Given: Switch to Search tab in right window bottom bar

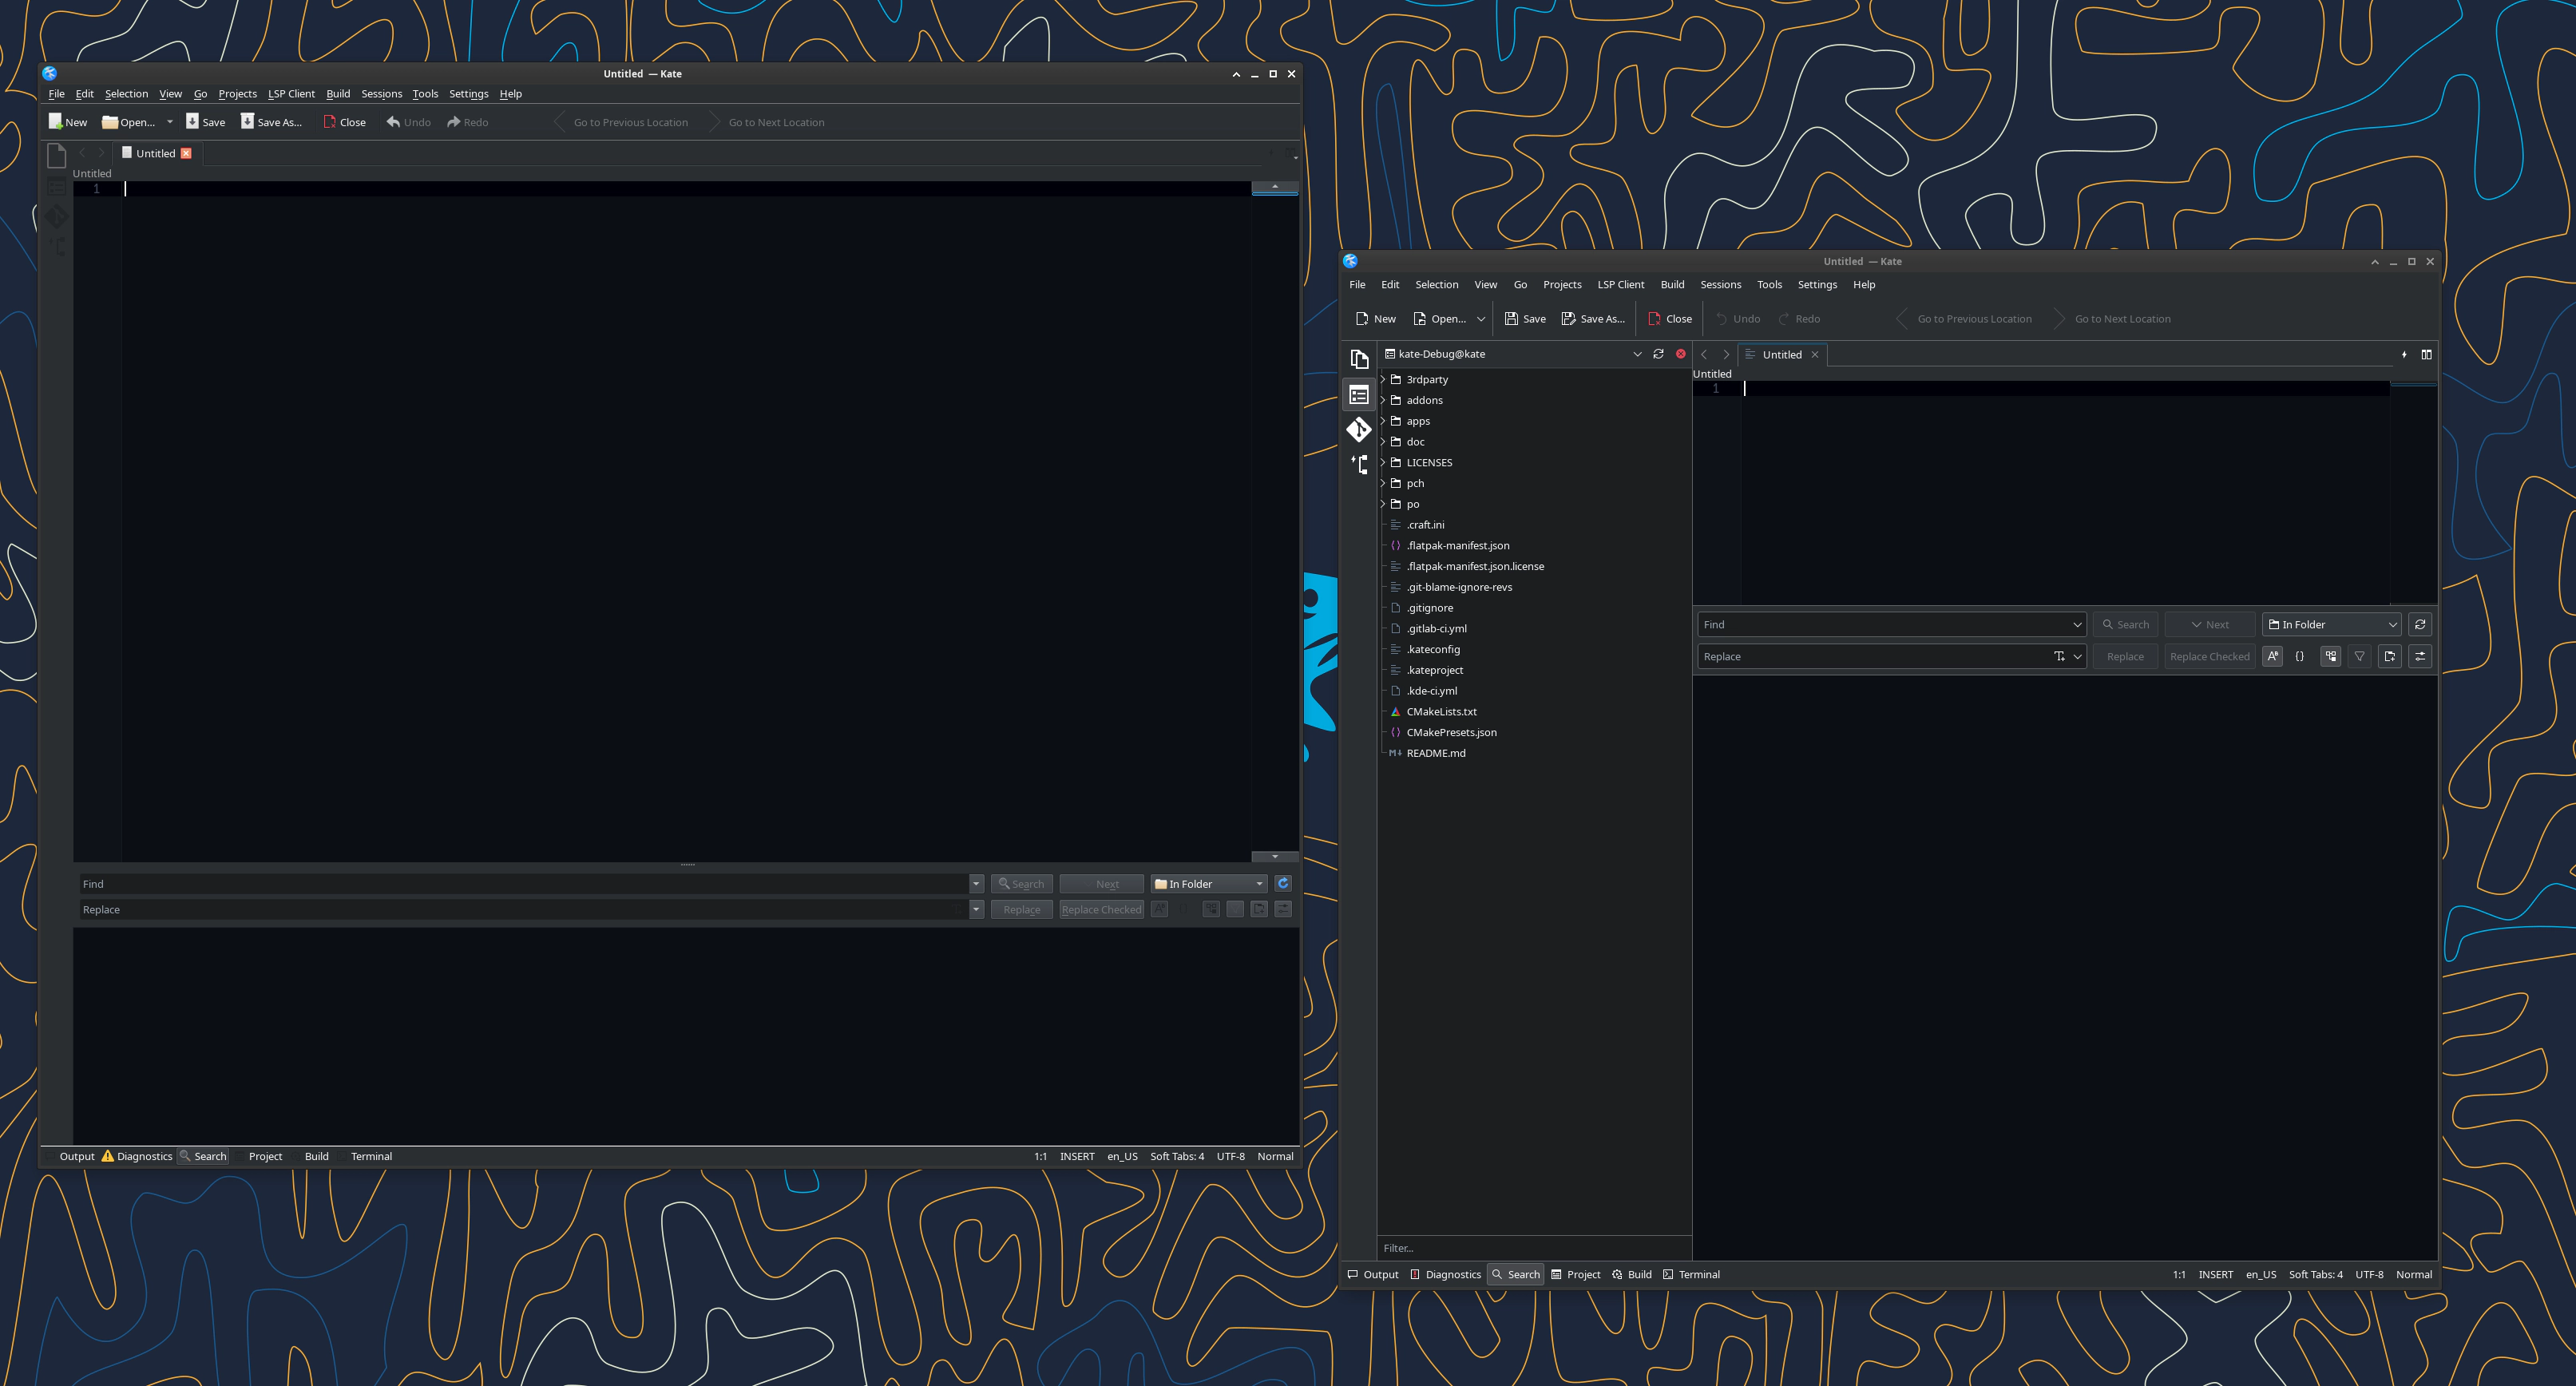Looking at the screenshot, I should tap(1515, 1274).
